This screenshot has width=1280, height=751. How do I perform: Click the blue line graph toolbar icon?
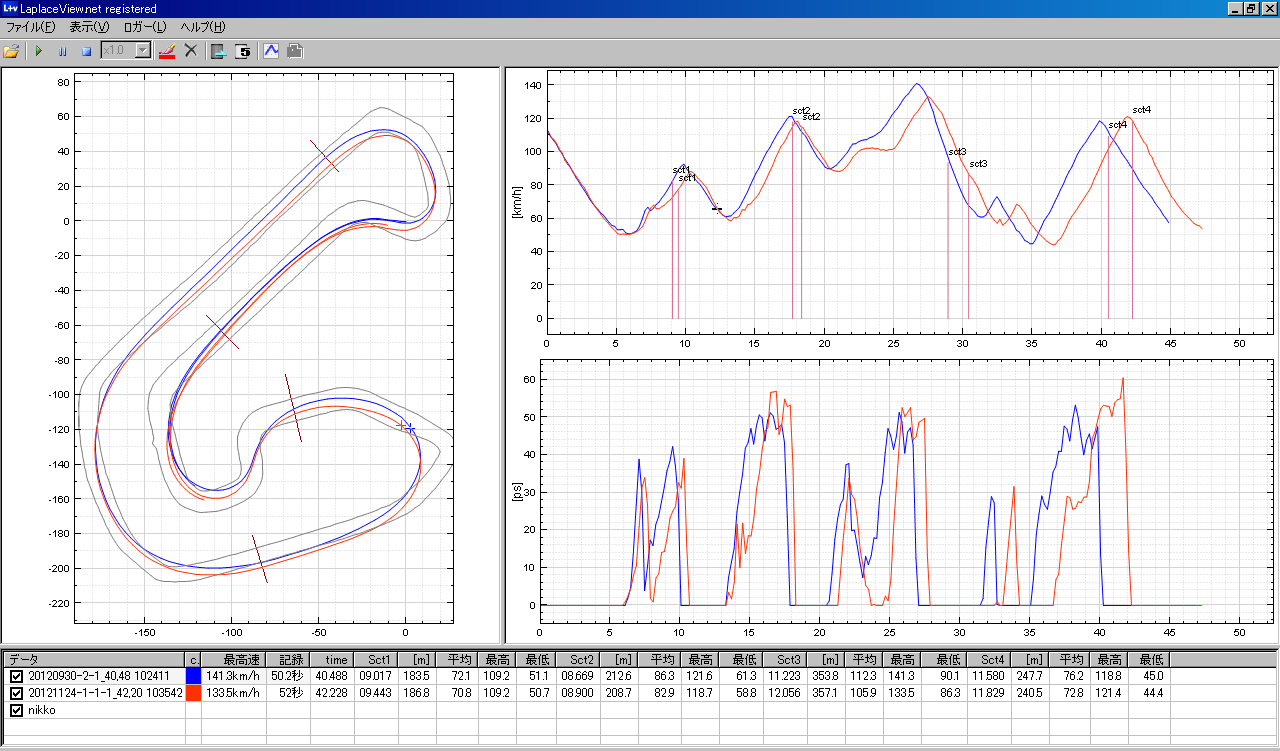(x=271, y=50)
